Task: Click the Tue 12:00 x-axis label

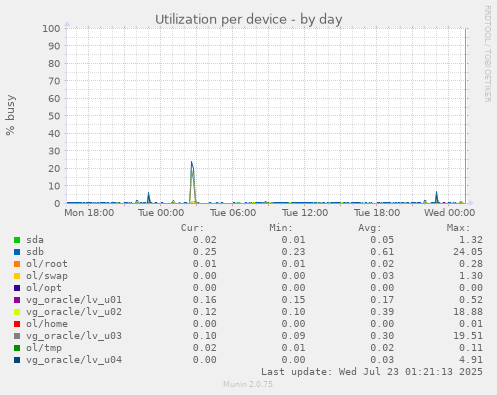Action: pos(305,213)
